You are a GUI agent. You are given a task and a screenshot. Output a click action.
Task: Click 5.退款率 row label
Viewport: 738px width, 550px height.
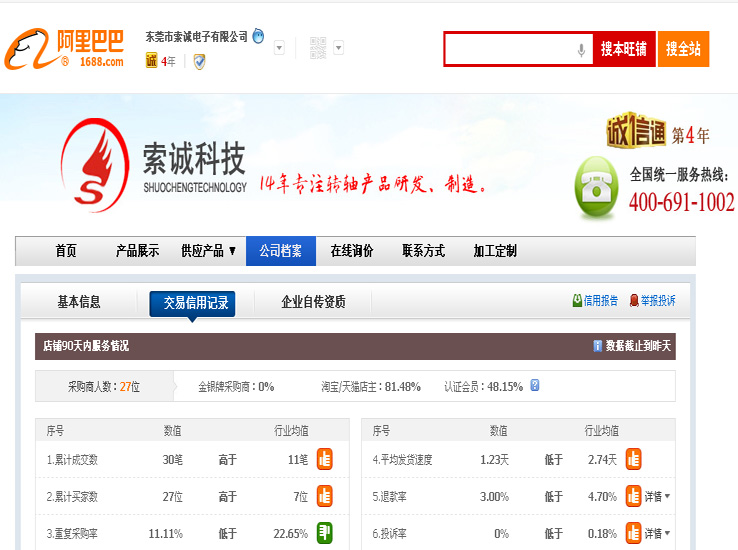point(390,496)
